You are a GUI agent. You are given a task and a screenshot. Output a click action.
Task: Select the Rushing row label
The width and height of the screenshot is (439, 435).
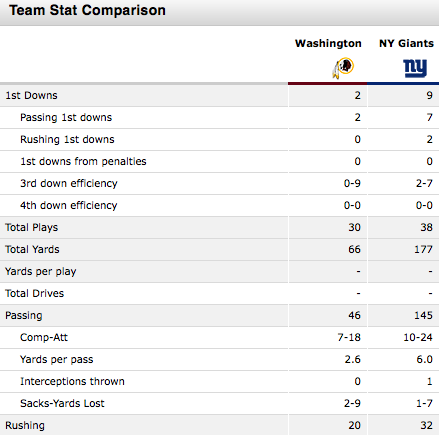pyautogui.click(x=25, y=426)
